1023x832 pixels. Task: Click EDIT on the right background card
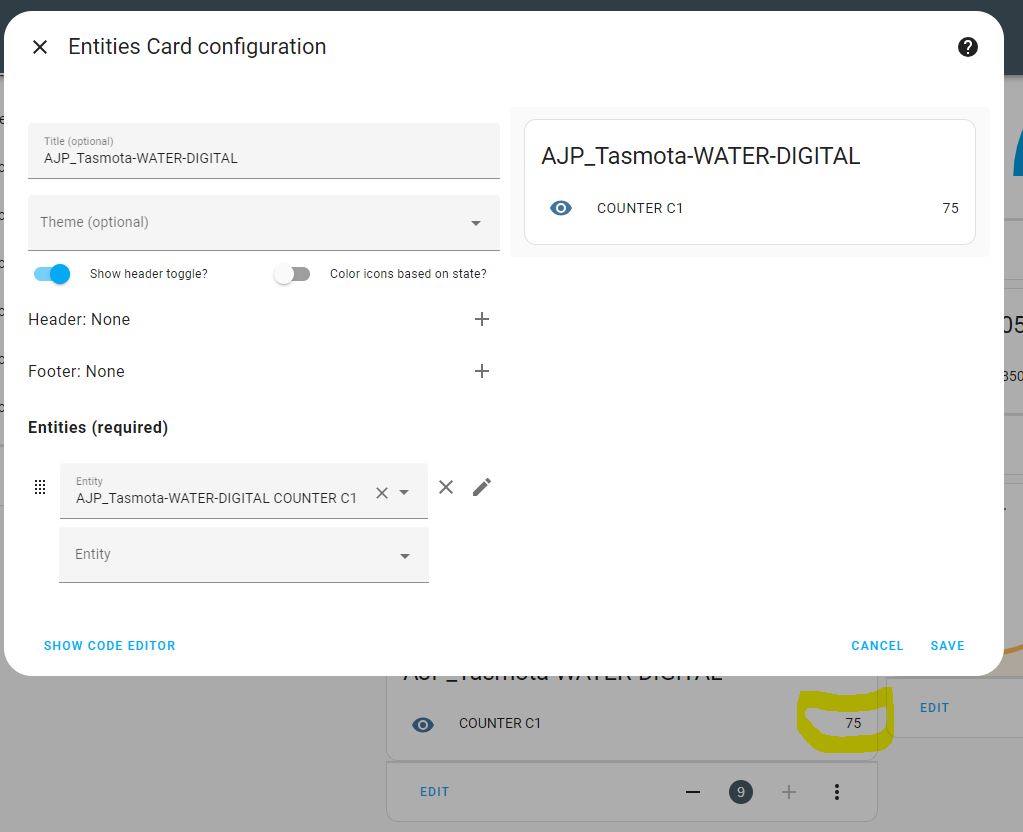(x=934, y=707)
